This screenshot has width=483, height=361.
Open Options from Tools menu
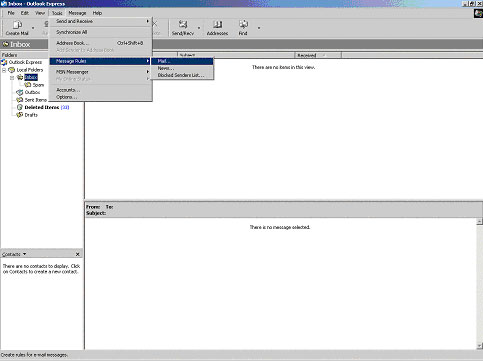click(101, 97)
